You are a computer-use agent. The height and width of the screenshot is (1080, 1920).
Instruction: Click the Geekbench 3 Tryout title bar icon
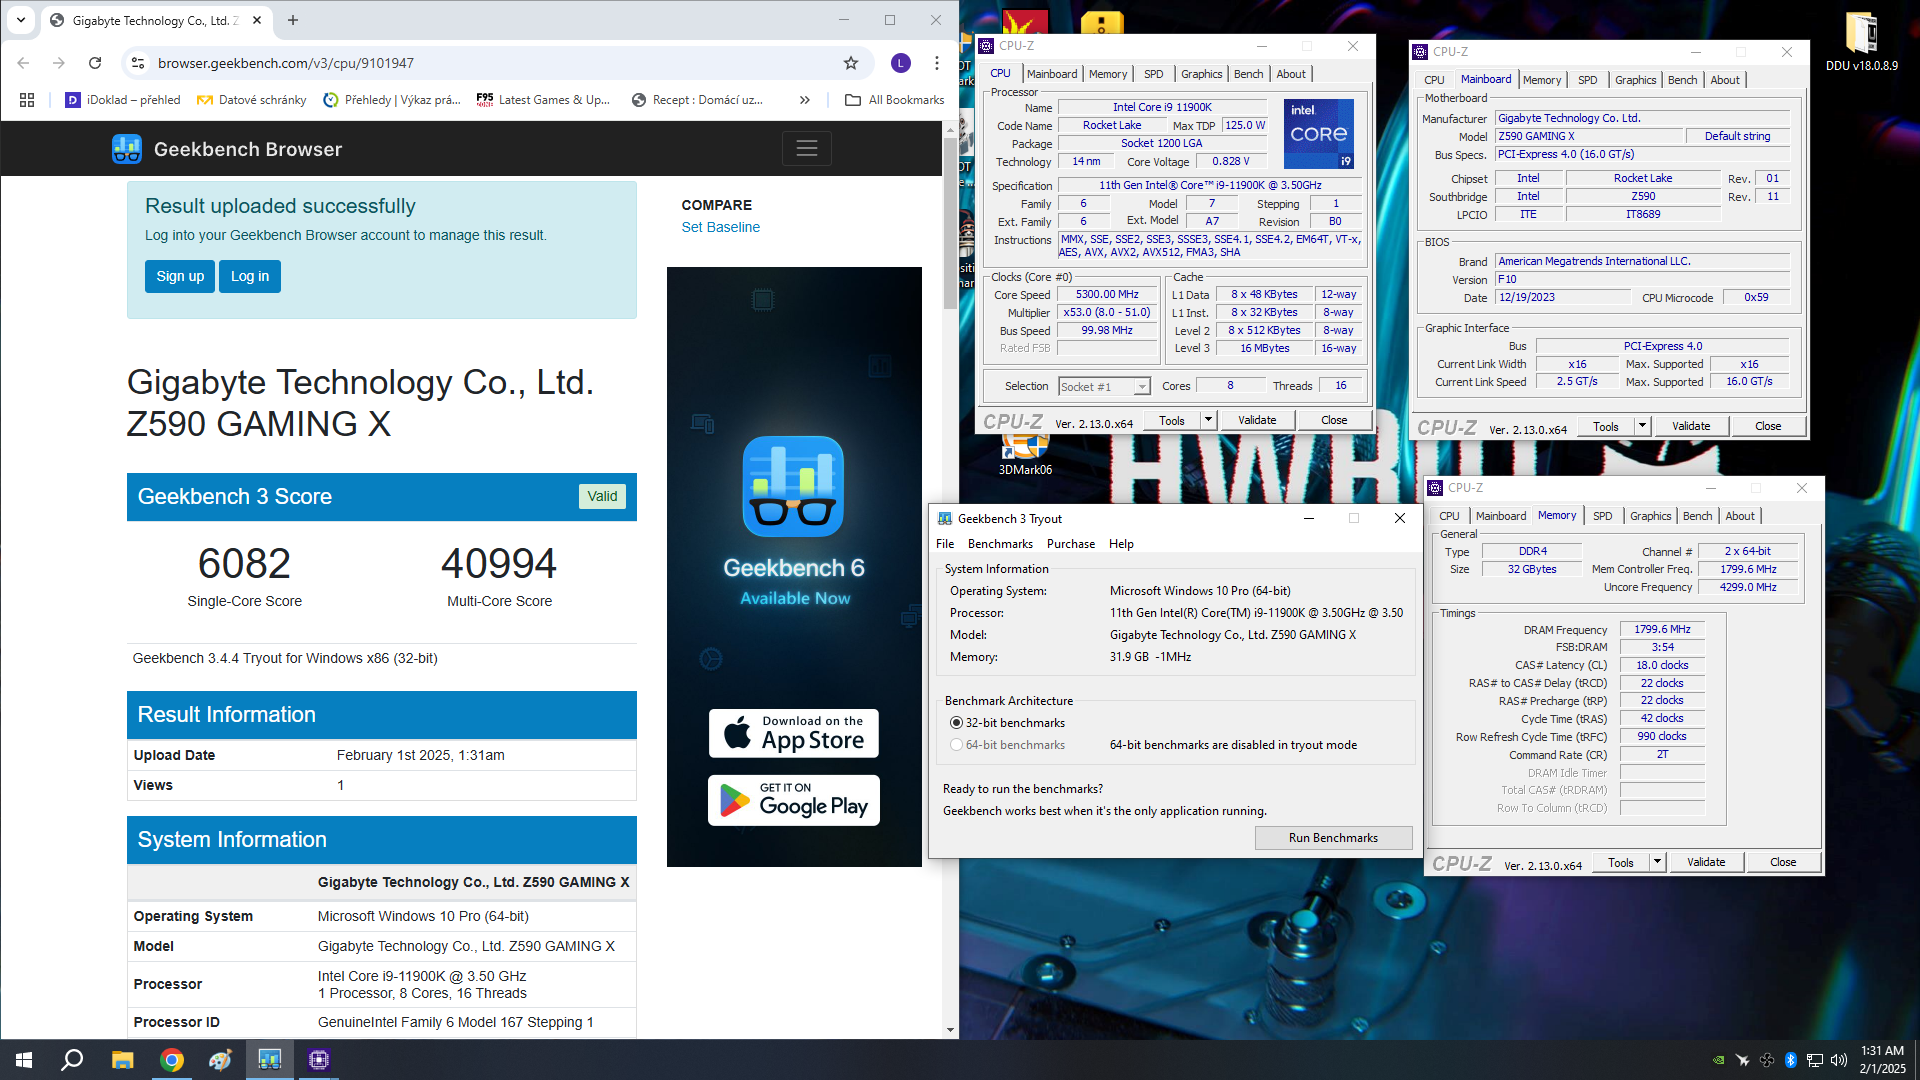944,519
